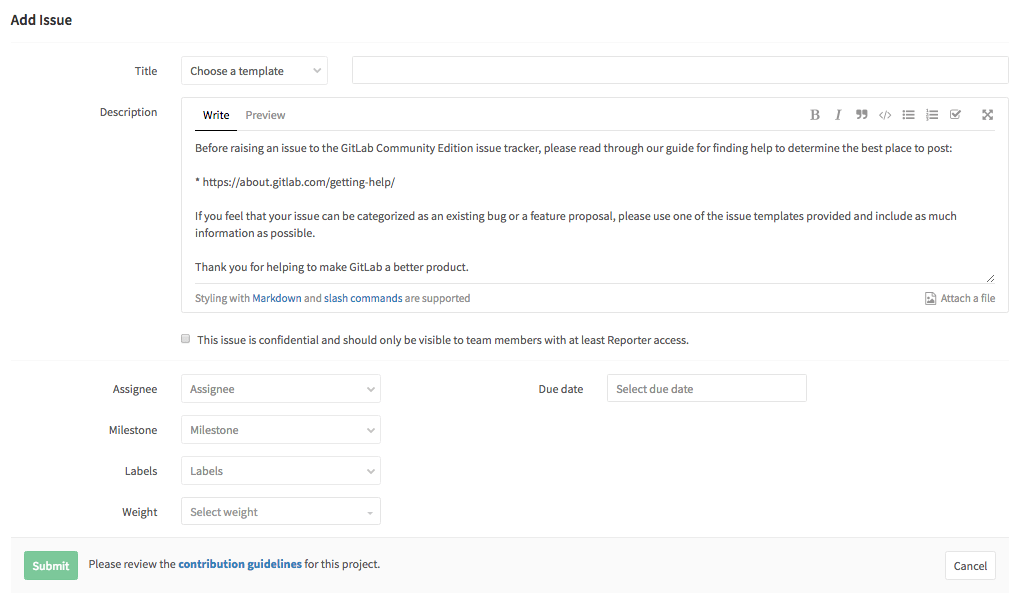Screen dimensions: 1022x601
Task: Open the Labels dropdown
Action: (280, 470)
